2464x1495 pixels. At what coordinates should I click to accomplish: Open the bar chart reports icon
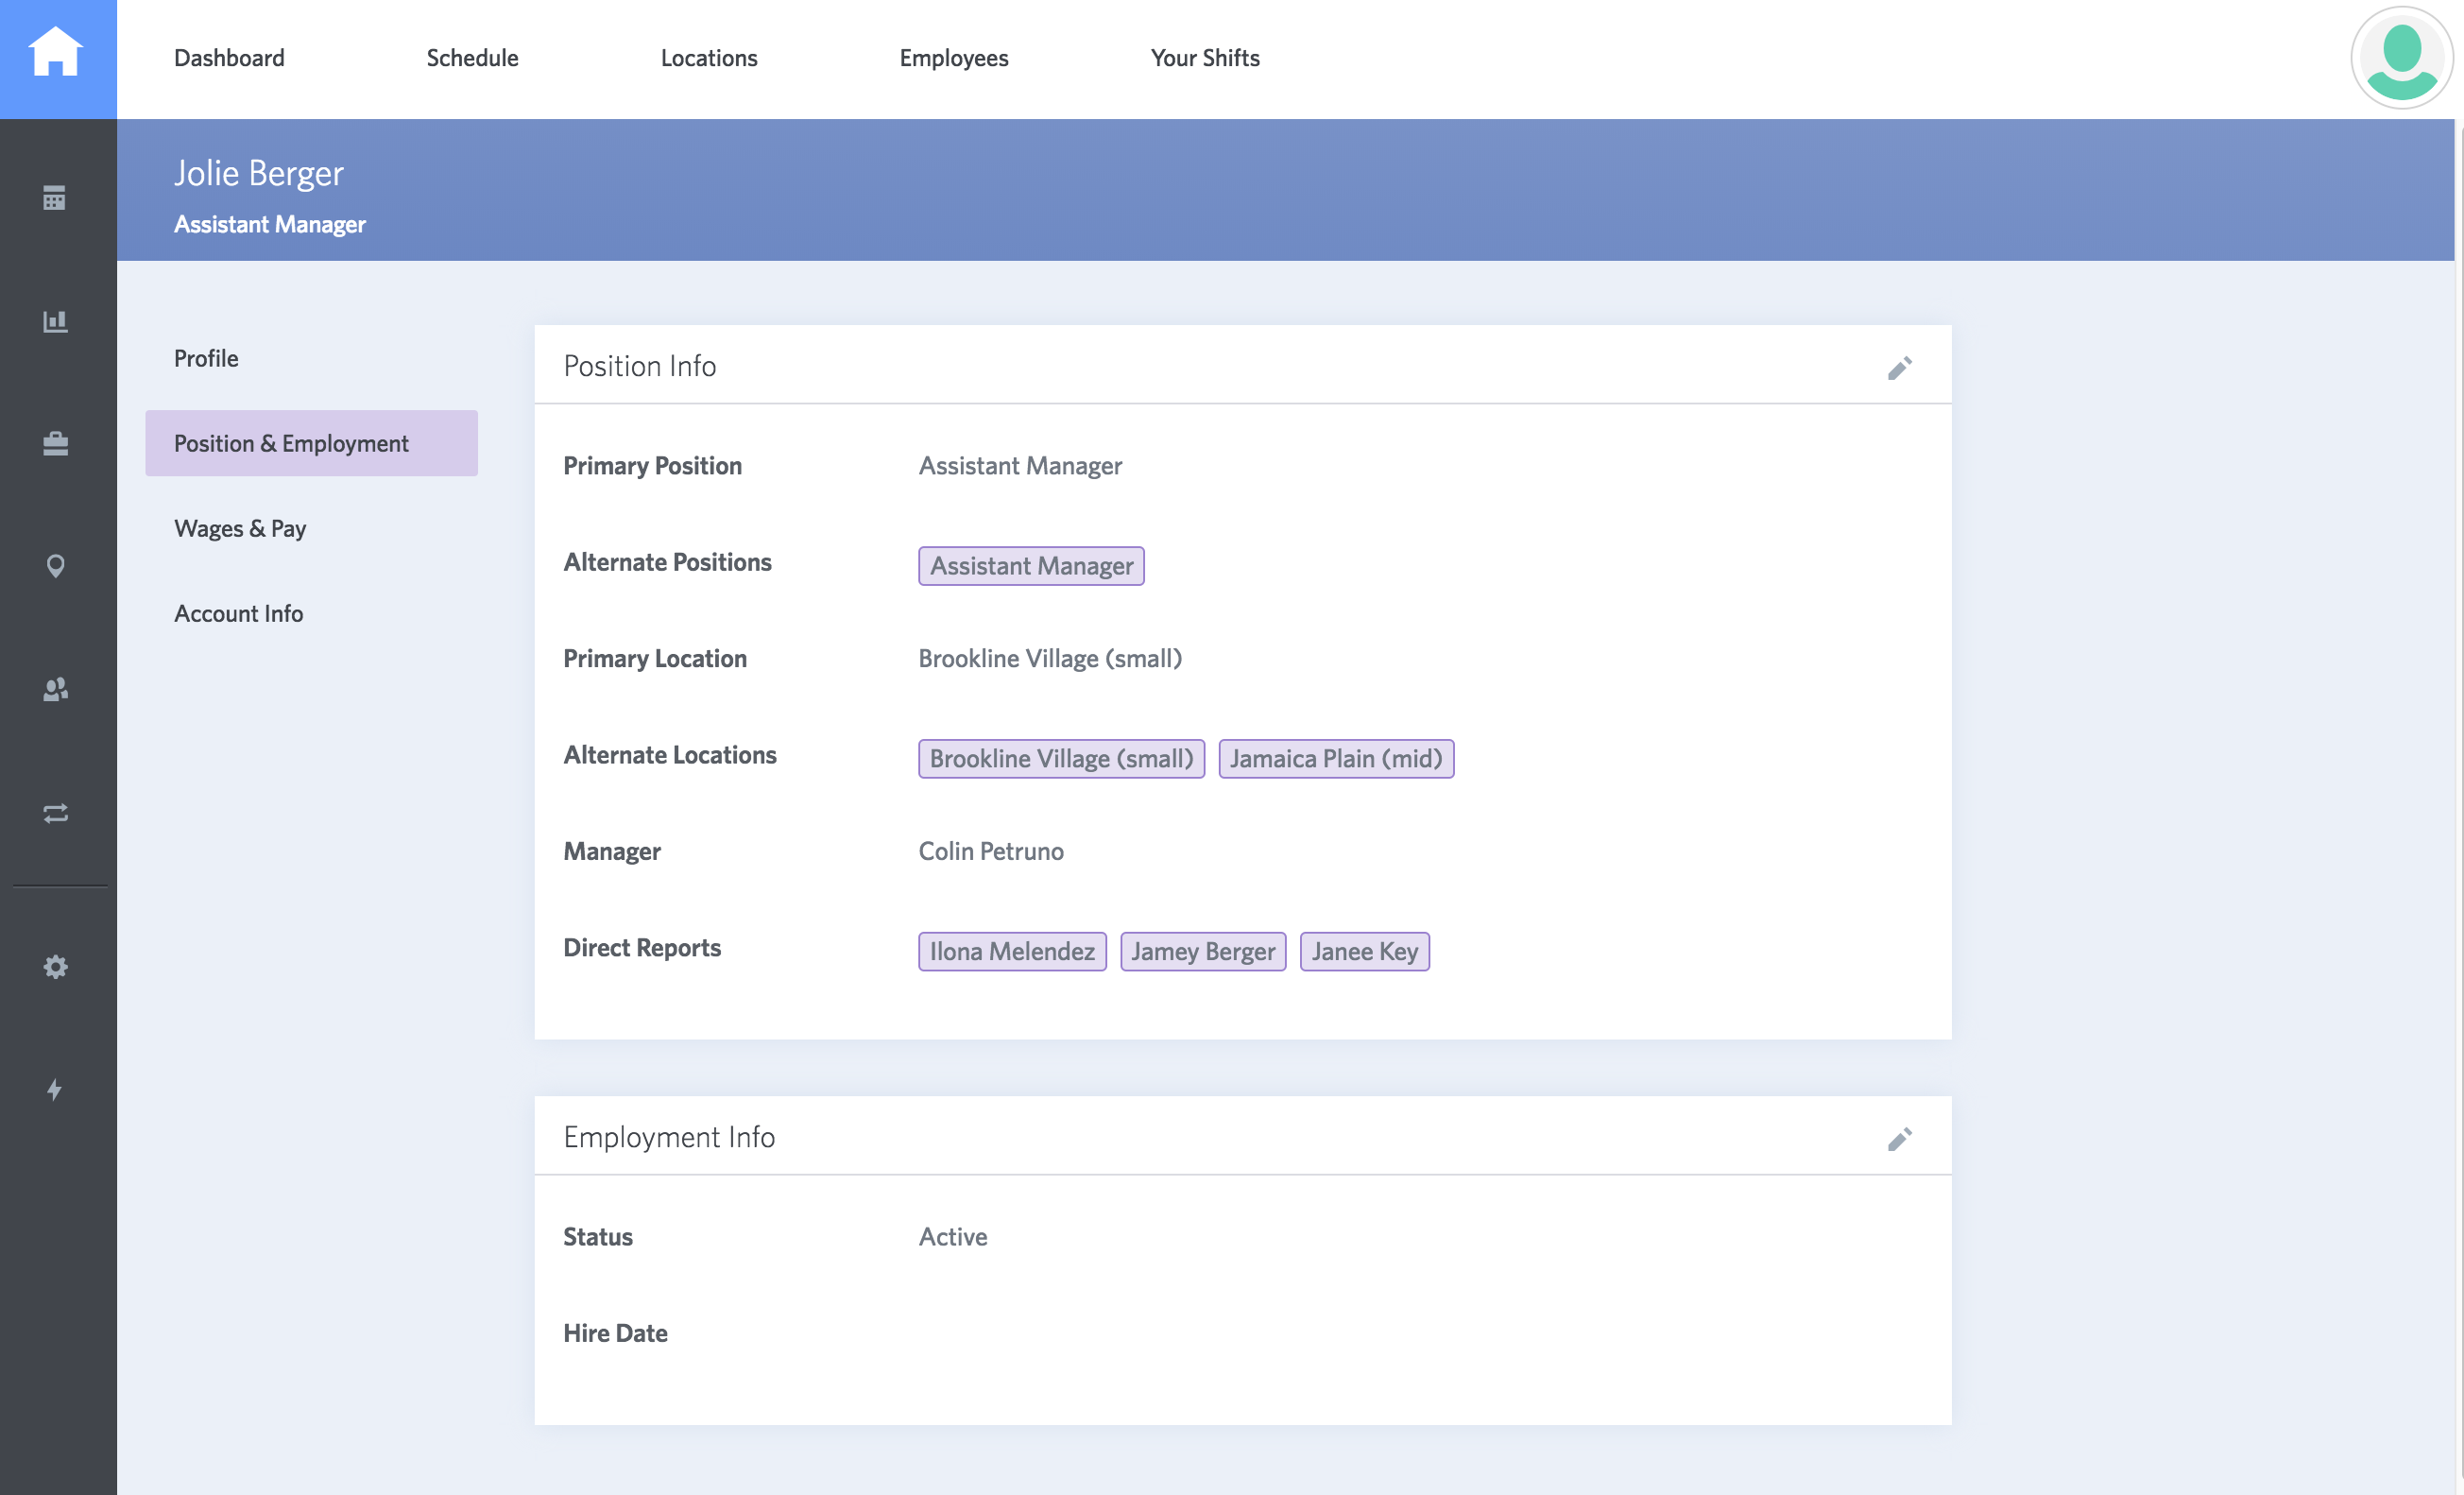point(55,321)
